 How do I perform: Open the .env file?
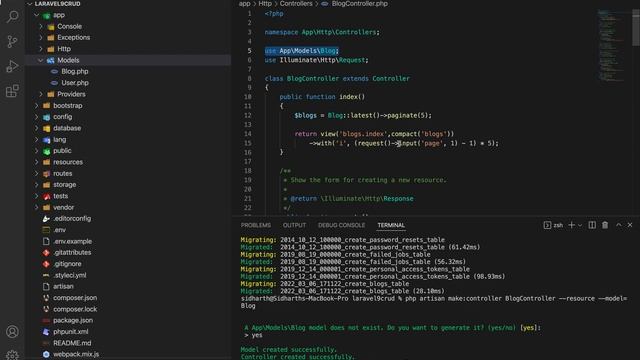coord(59,230)
